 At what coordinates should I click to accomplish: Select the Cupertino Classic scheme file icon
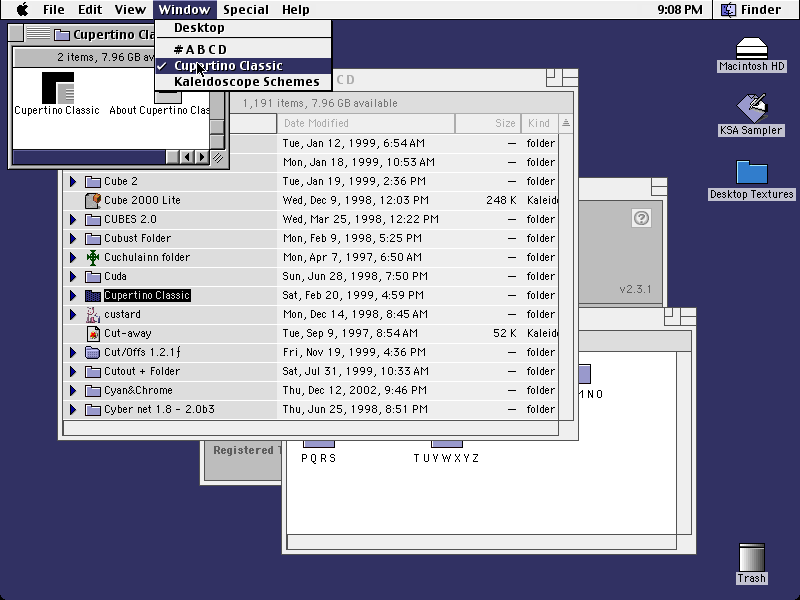58,88
